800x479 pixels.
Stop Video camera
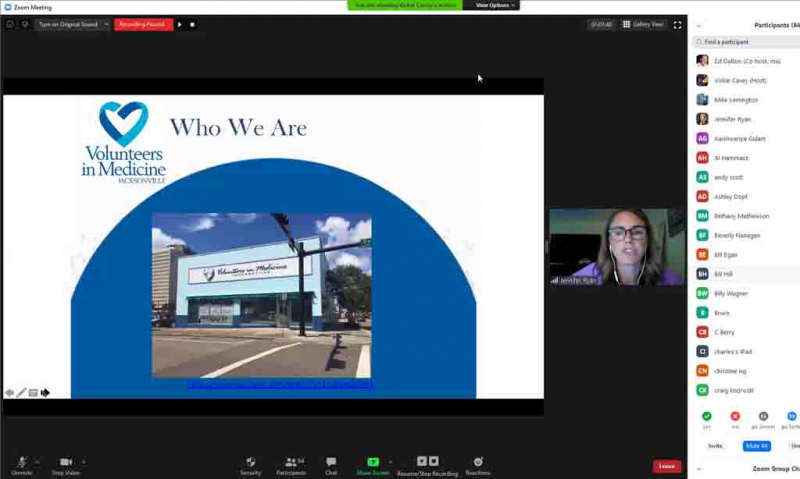(66, 466)
